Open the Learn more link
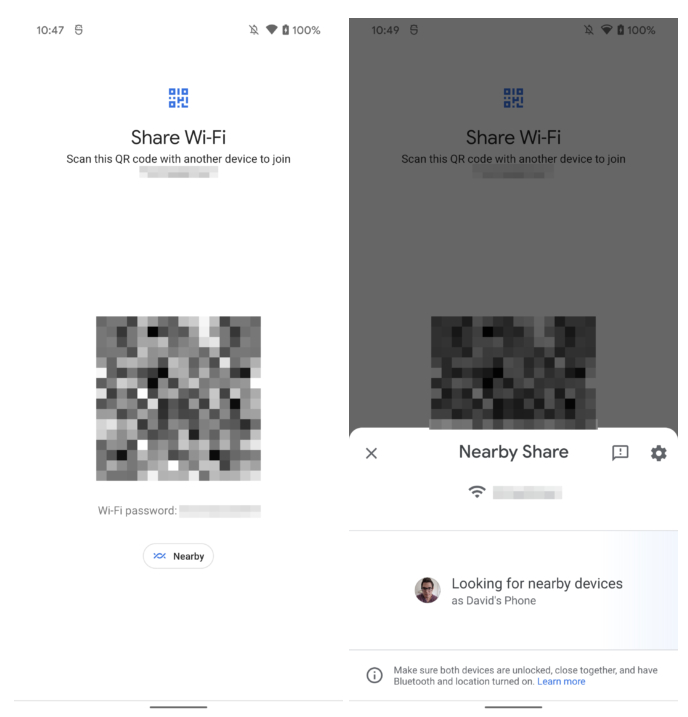The height and width of the screenshot is (717, 688). (x=561, y=681)
